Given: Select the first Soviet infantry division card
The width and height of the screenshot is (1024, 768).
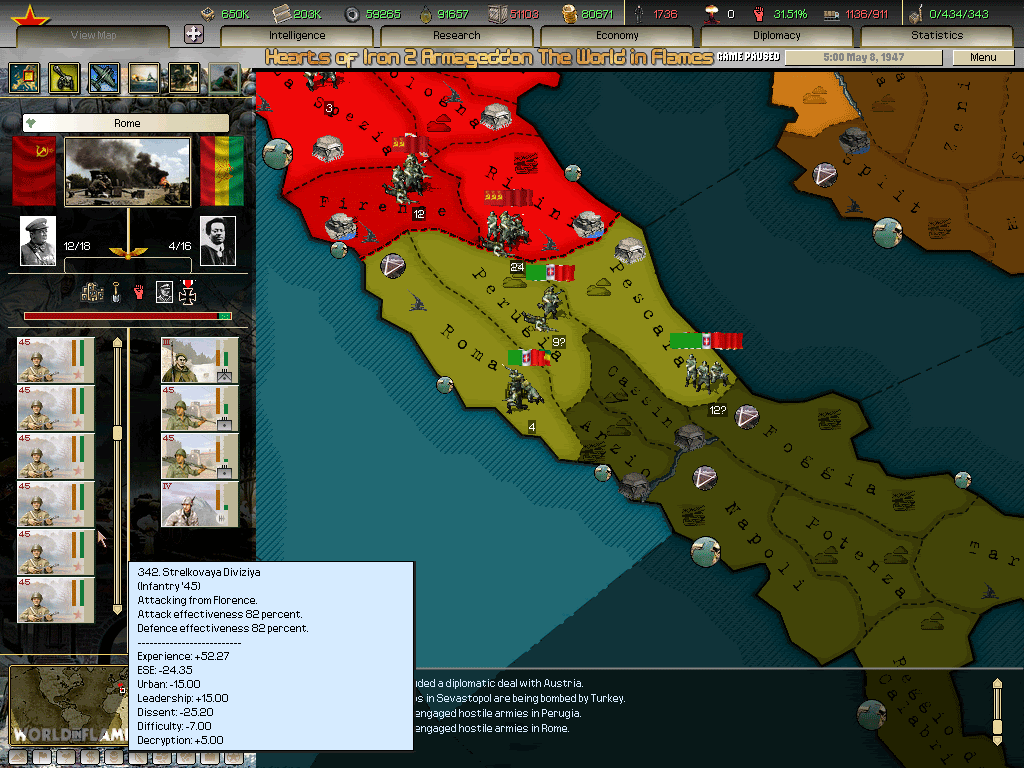Looking at the screenshot, I should (x=56, y=360).
